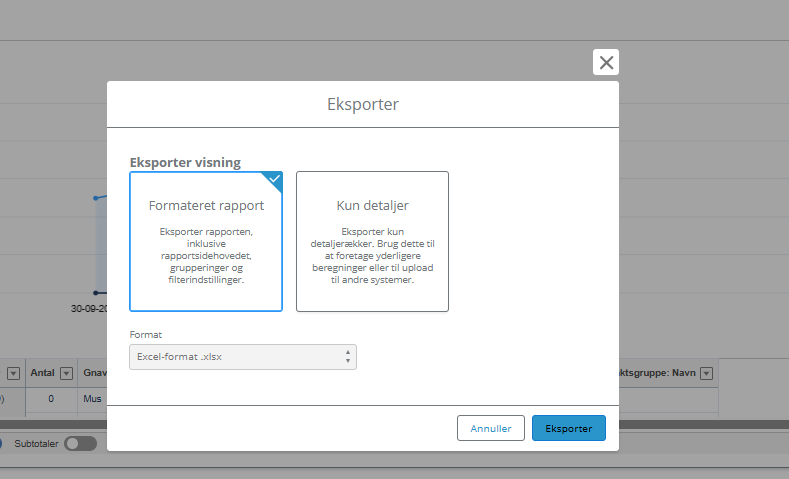789x479 pixels.
Task: Click the 30-09 date label on chart axis
Action: pos(89,308)
